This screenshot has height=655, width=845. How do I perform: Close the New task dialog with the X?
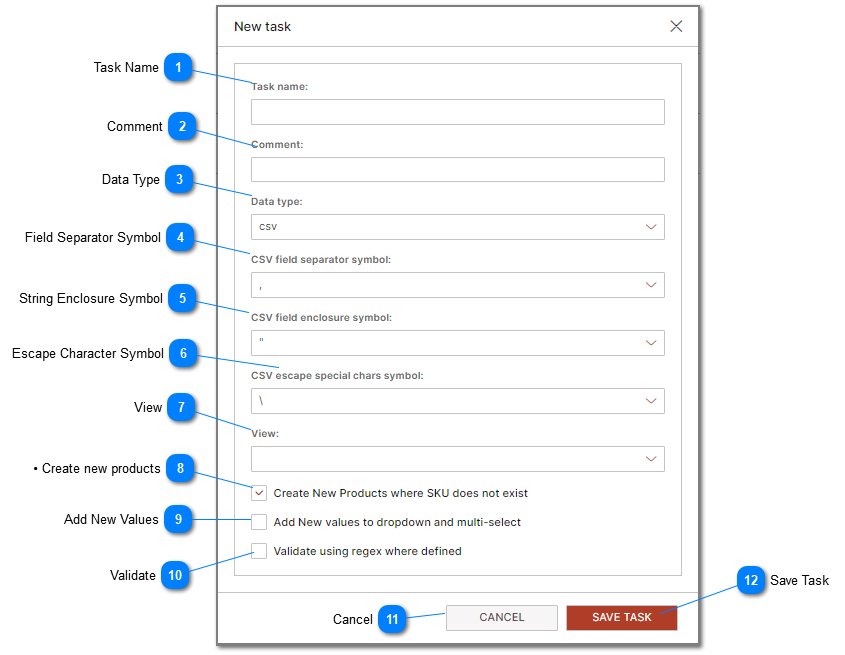point(676,26)
